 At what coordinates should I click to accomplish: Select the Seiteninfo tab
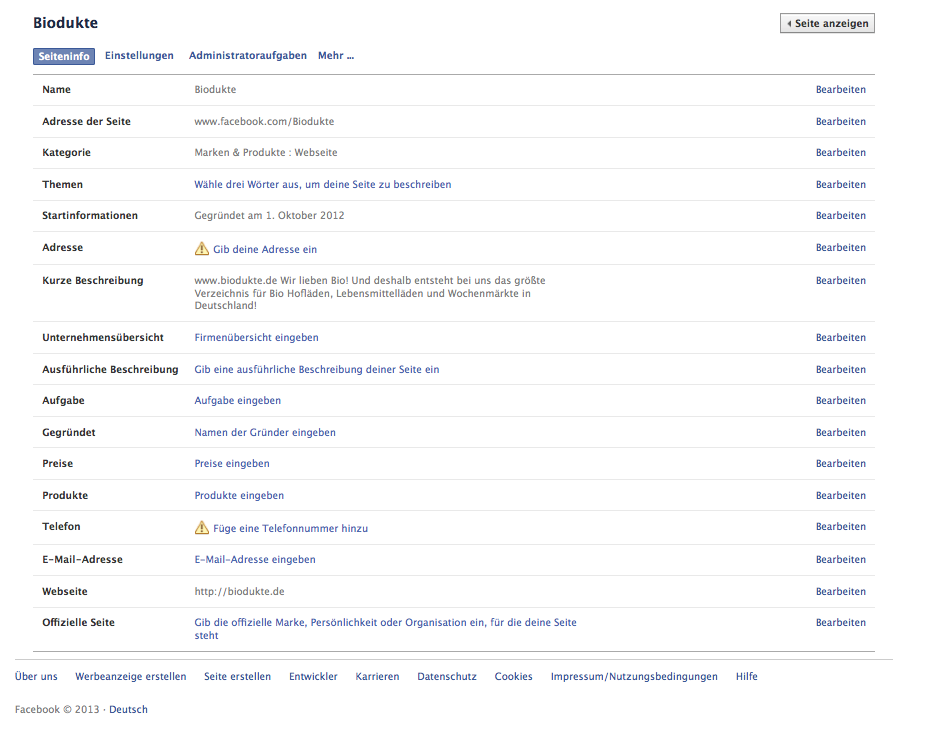64,57
